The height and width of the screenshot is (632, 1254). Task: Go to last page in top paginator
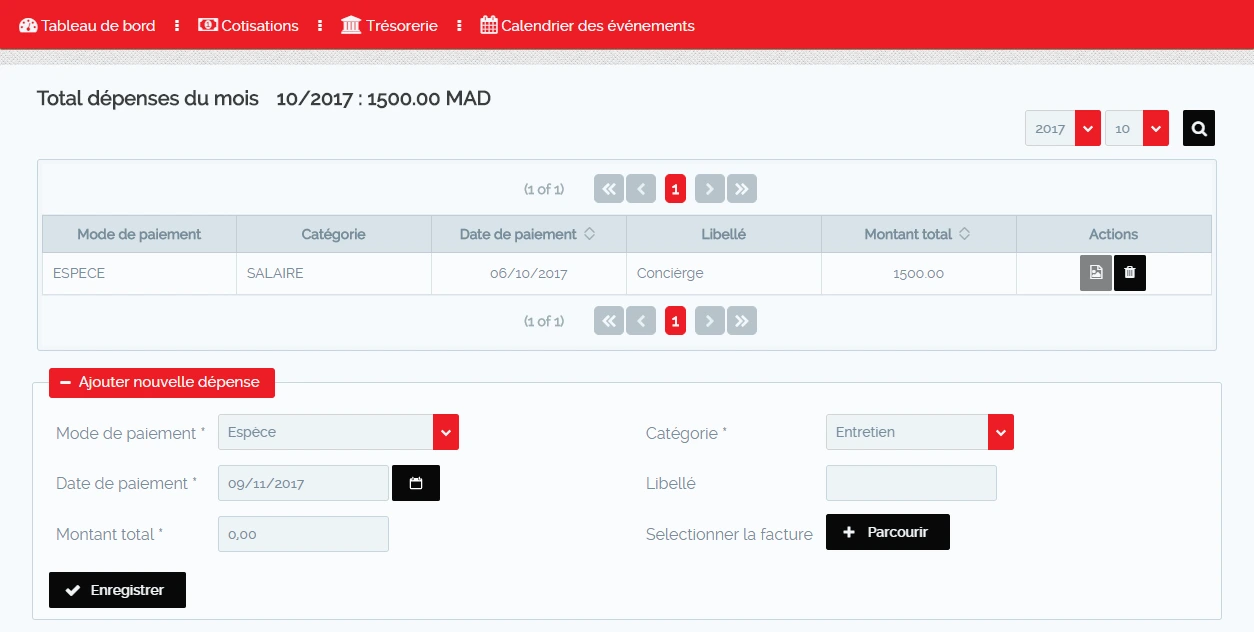(x=741, y=188)
